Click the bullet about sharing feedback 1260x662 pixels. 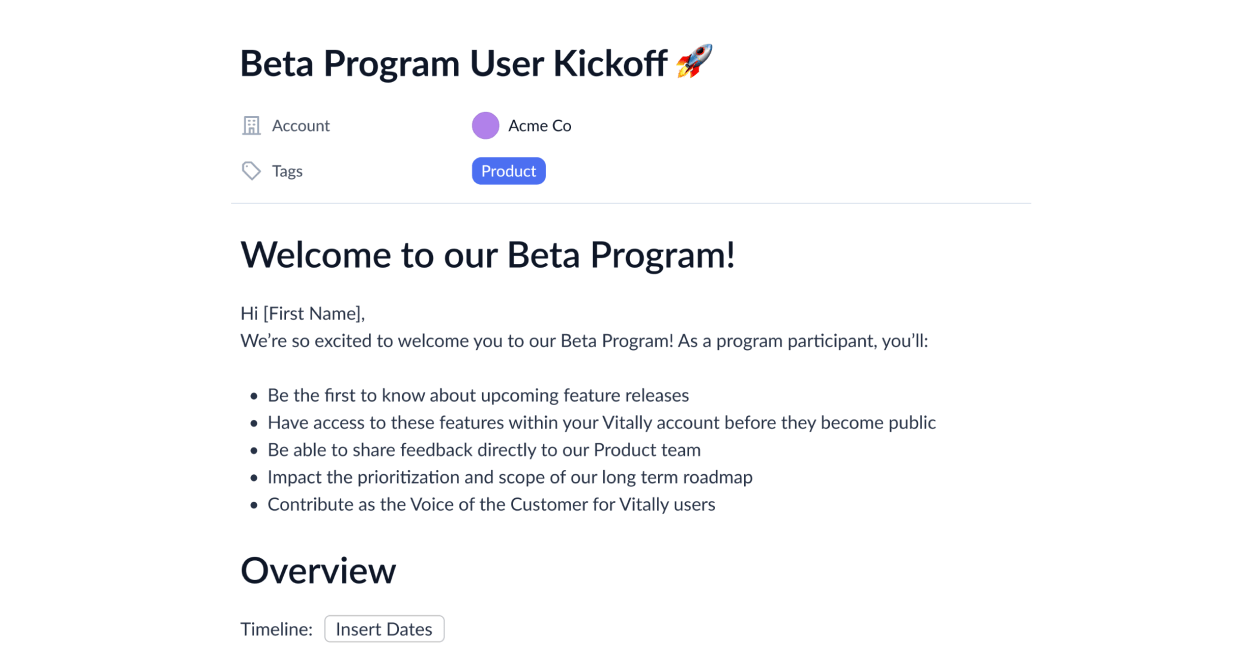pyautogui.click(x=484, y=450)
